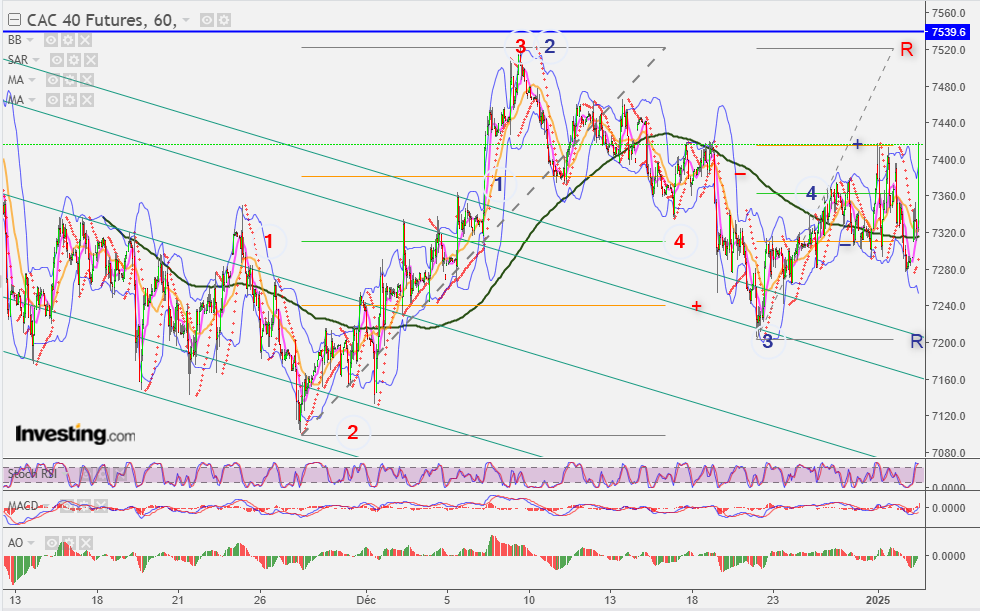
Task: Click the 2025 label on time axis
Action: [878, 601]
